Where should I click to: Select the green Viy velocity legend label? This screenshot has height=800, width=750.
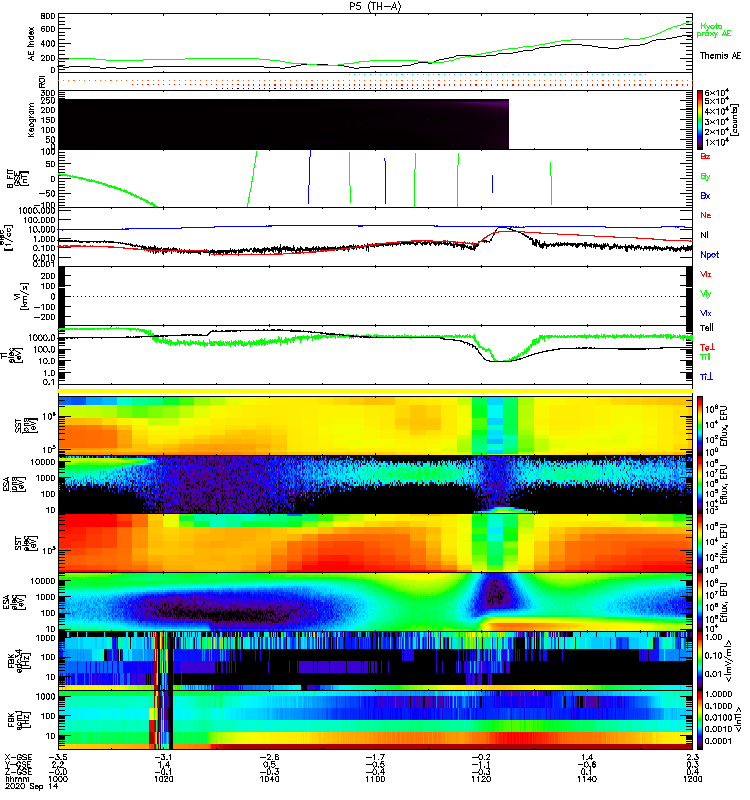point(706,294)
